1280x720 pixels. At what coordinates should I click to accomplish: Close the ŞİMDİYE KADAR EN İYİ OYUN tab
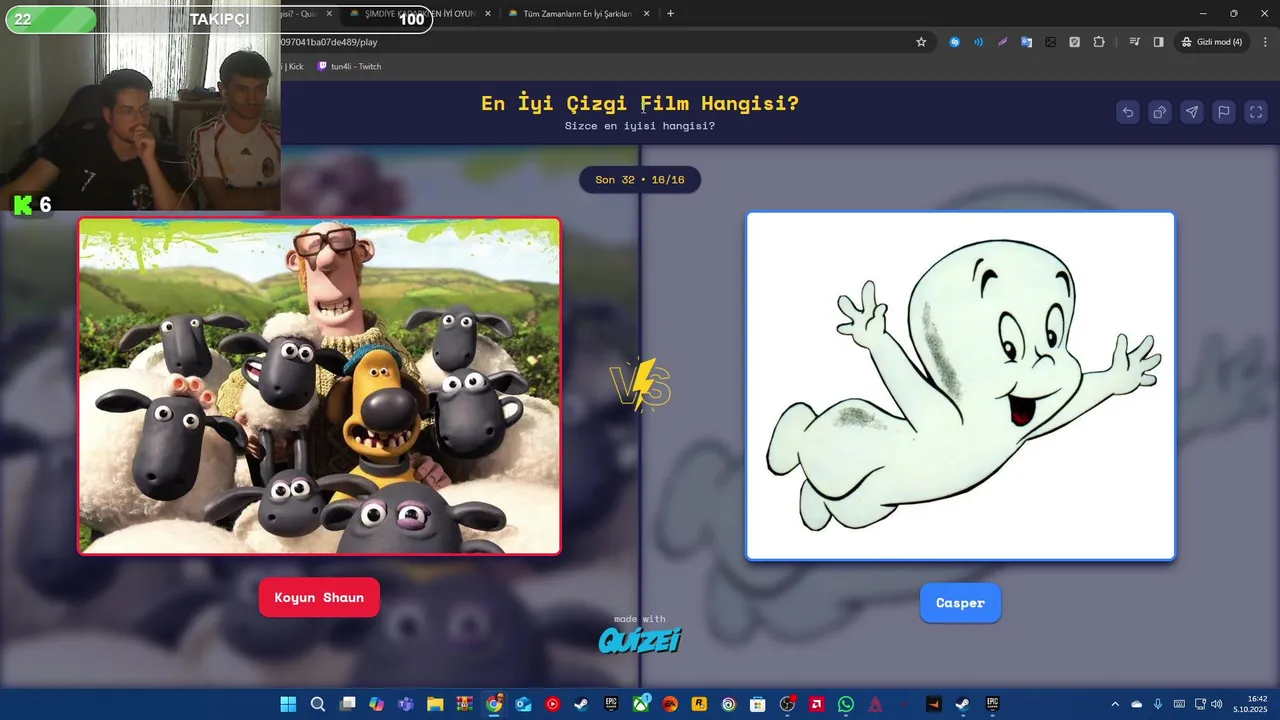487,14
